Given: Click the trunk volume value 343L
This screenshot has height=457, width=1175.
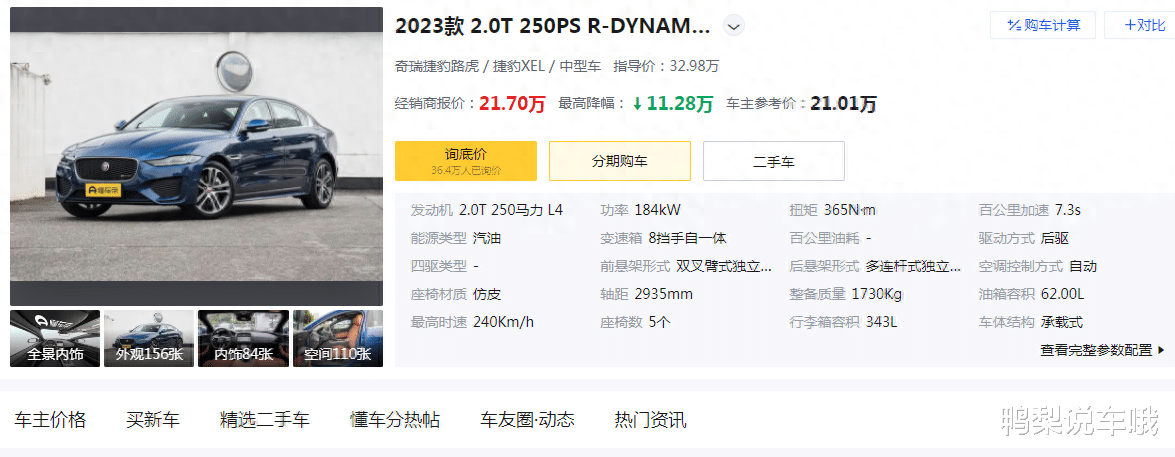Looking at the screenshot, I should 881,322.
